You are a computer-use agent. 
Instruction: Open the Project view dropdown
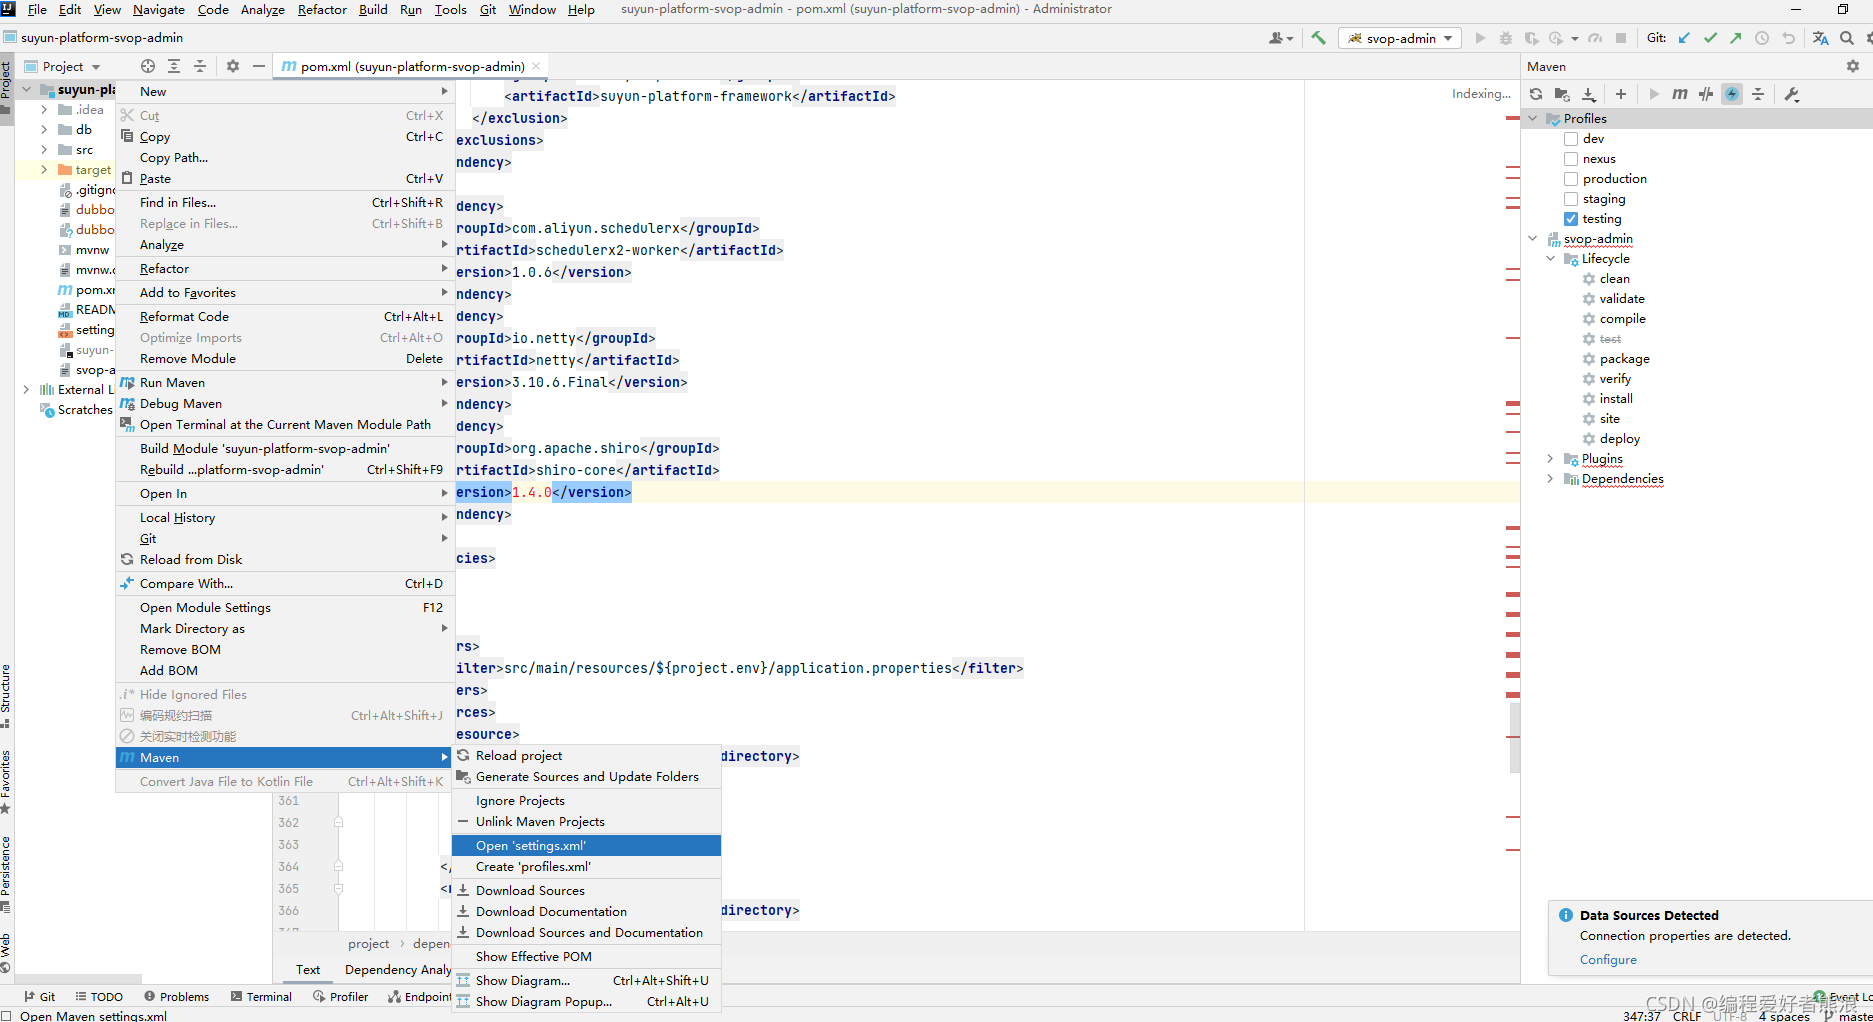(x=63, y=66)
